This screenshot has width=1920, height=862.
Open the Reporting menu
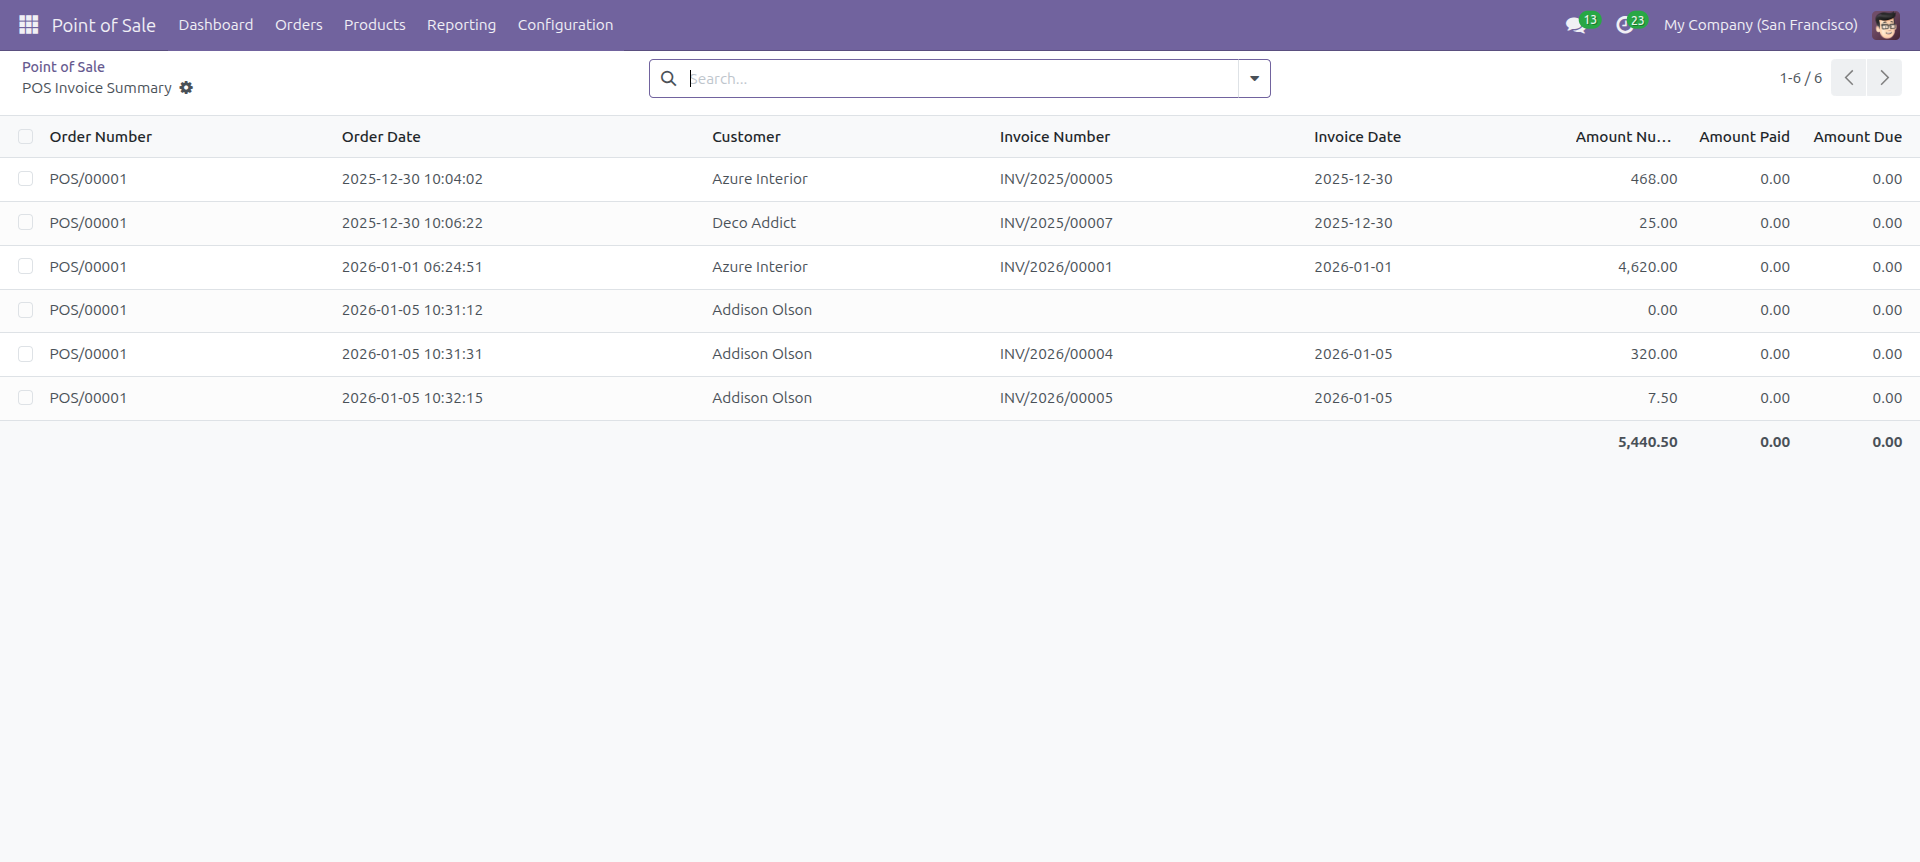[x=461, y=25]
